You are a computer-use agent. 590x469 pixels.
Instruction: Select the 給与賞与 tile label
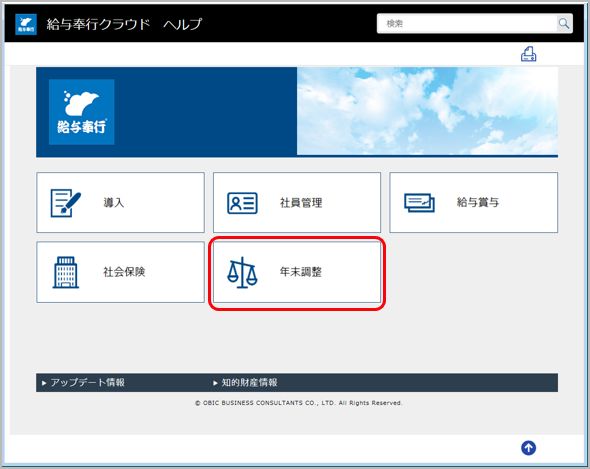(478, 203)
